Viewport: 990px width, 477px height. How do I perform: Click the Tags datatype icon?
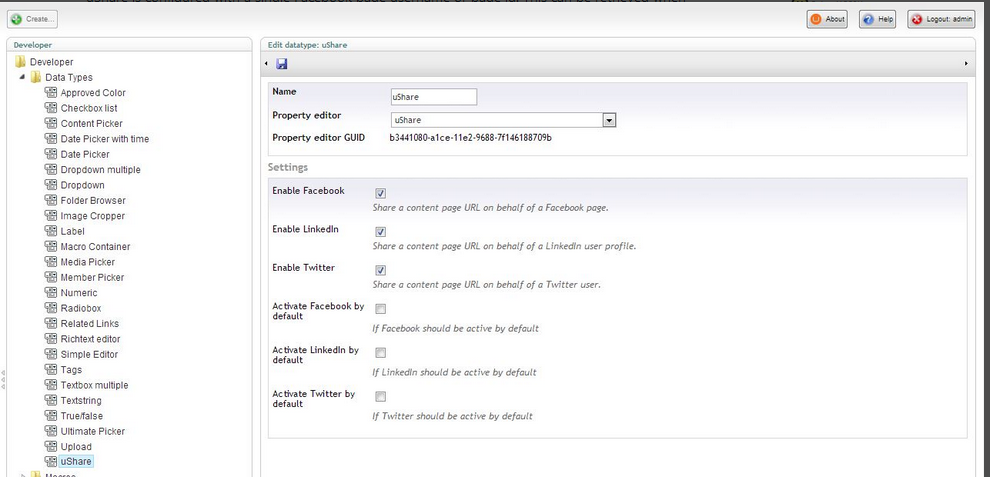click(x=51, y=370)
